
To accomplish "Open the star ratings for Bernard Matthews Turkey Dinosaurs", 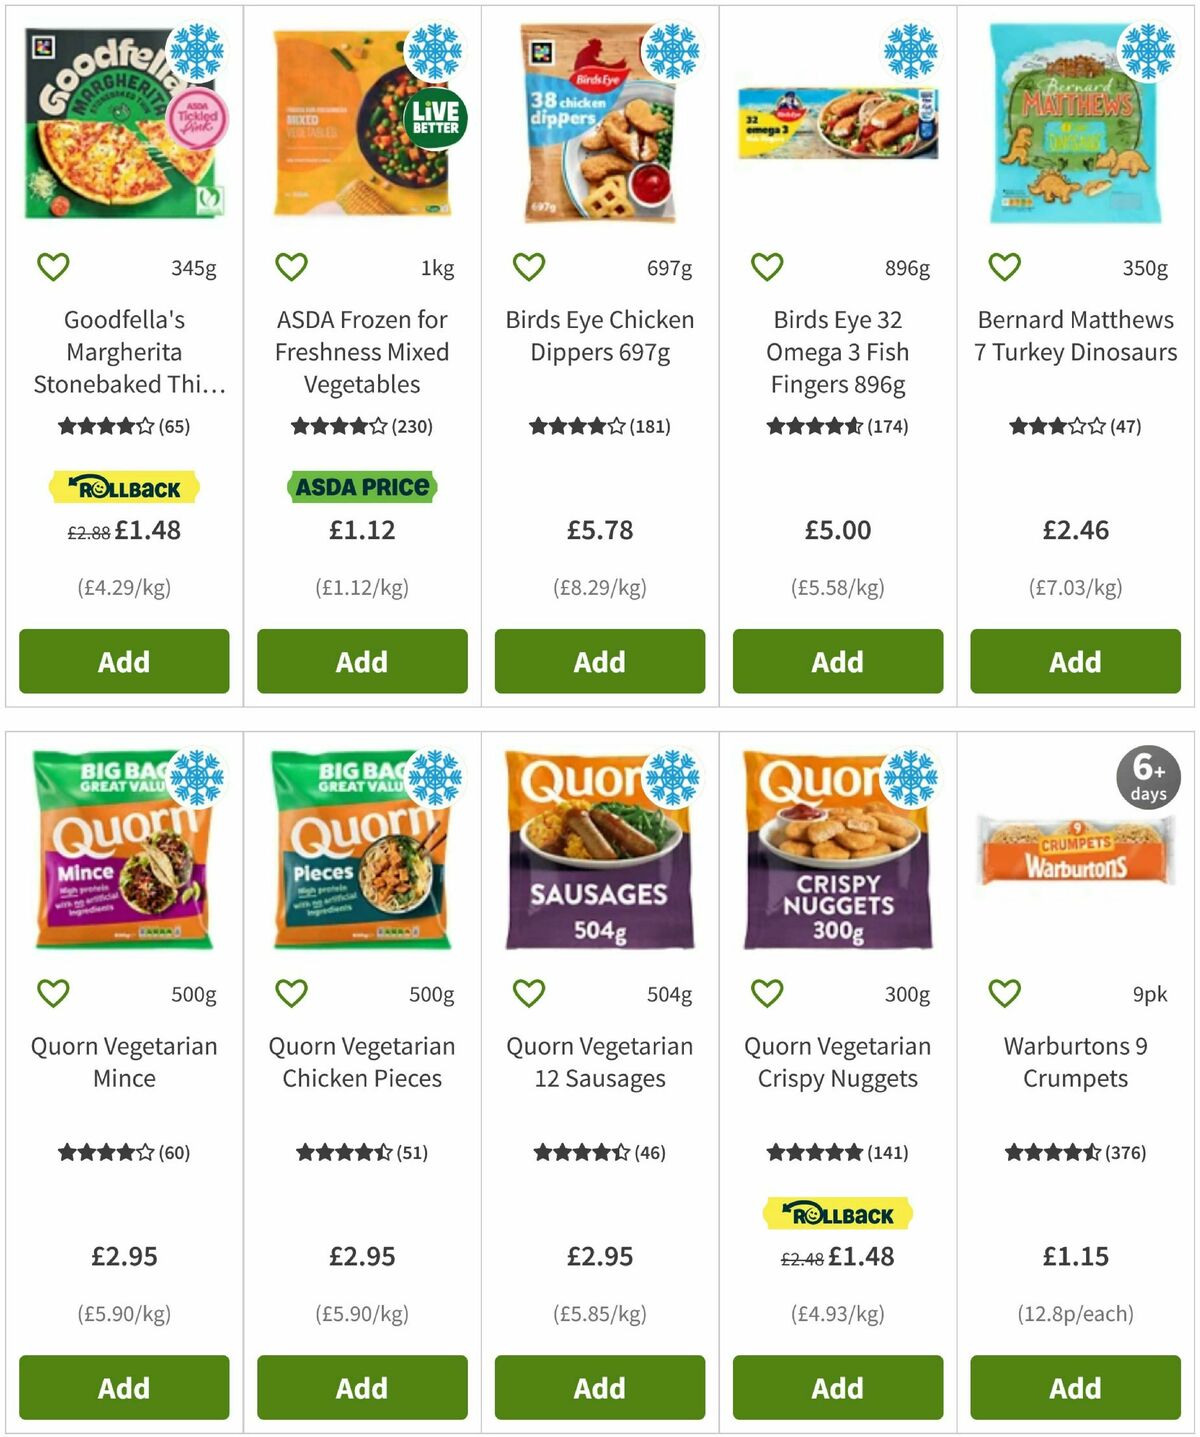I will 1075,426.
